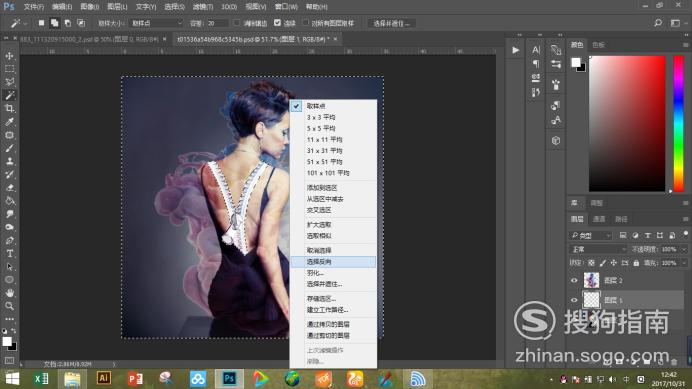
Task: Select the Hand tool
Action: [x=9, y=293]
